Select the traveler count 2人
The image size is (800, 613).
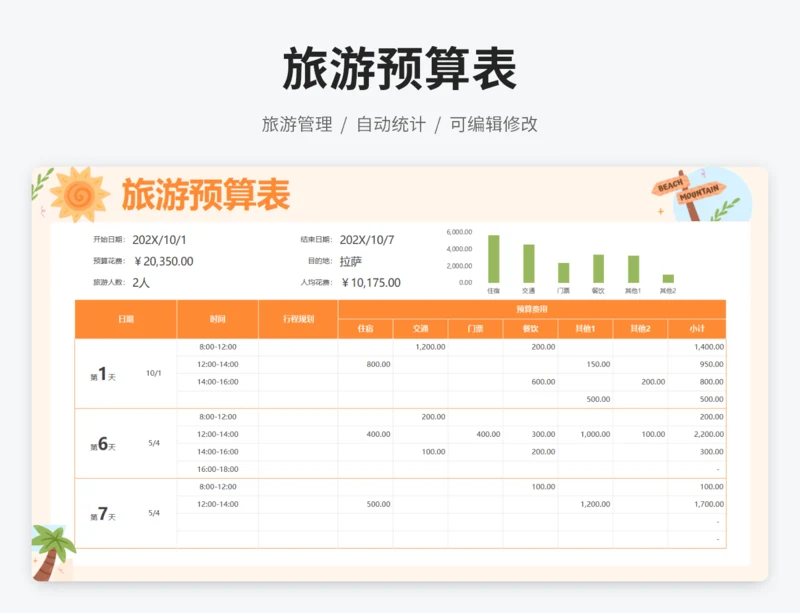141,283
